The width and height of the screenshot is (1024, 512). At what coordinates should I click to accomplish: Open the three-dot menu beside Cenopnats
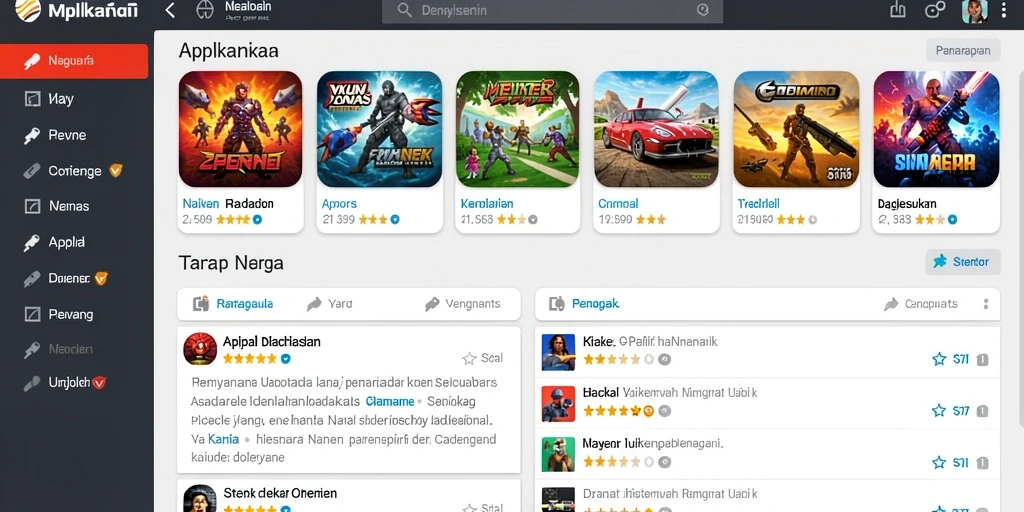click(985, 304)
